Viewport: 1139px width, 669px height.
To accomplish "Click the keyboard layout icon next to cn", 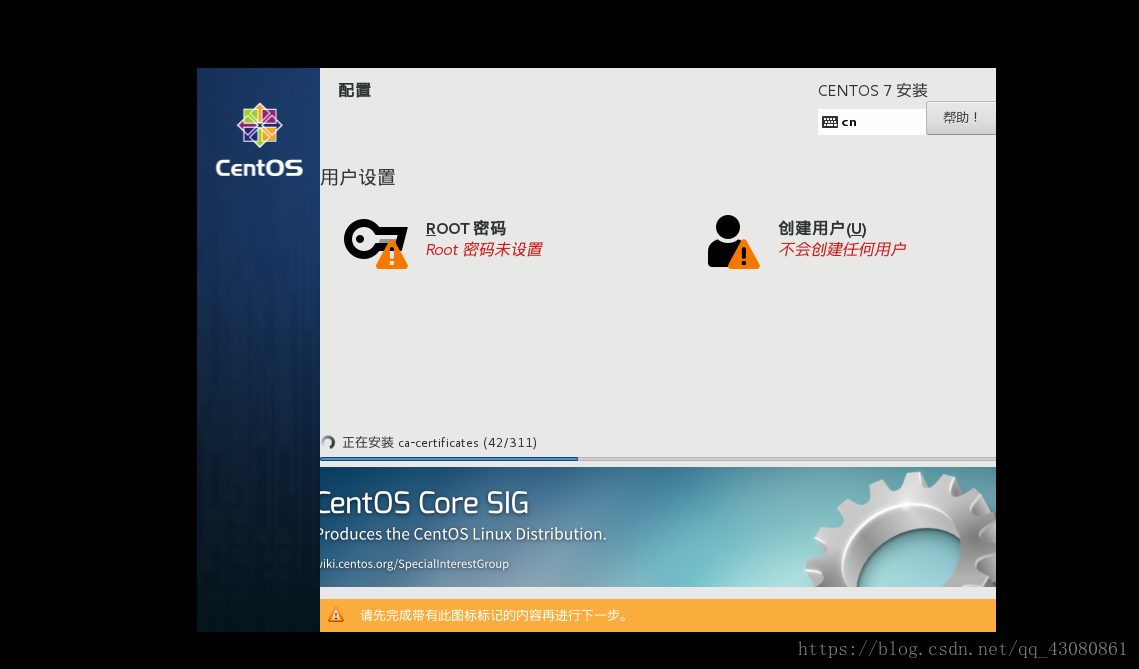I will tap(830, 122).
